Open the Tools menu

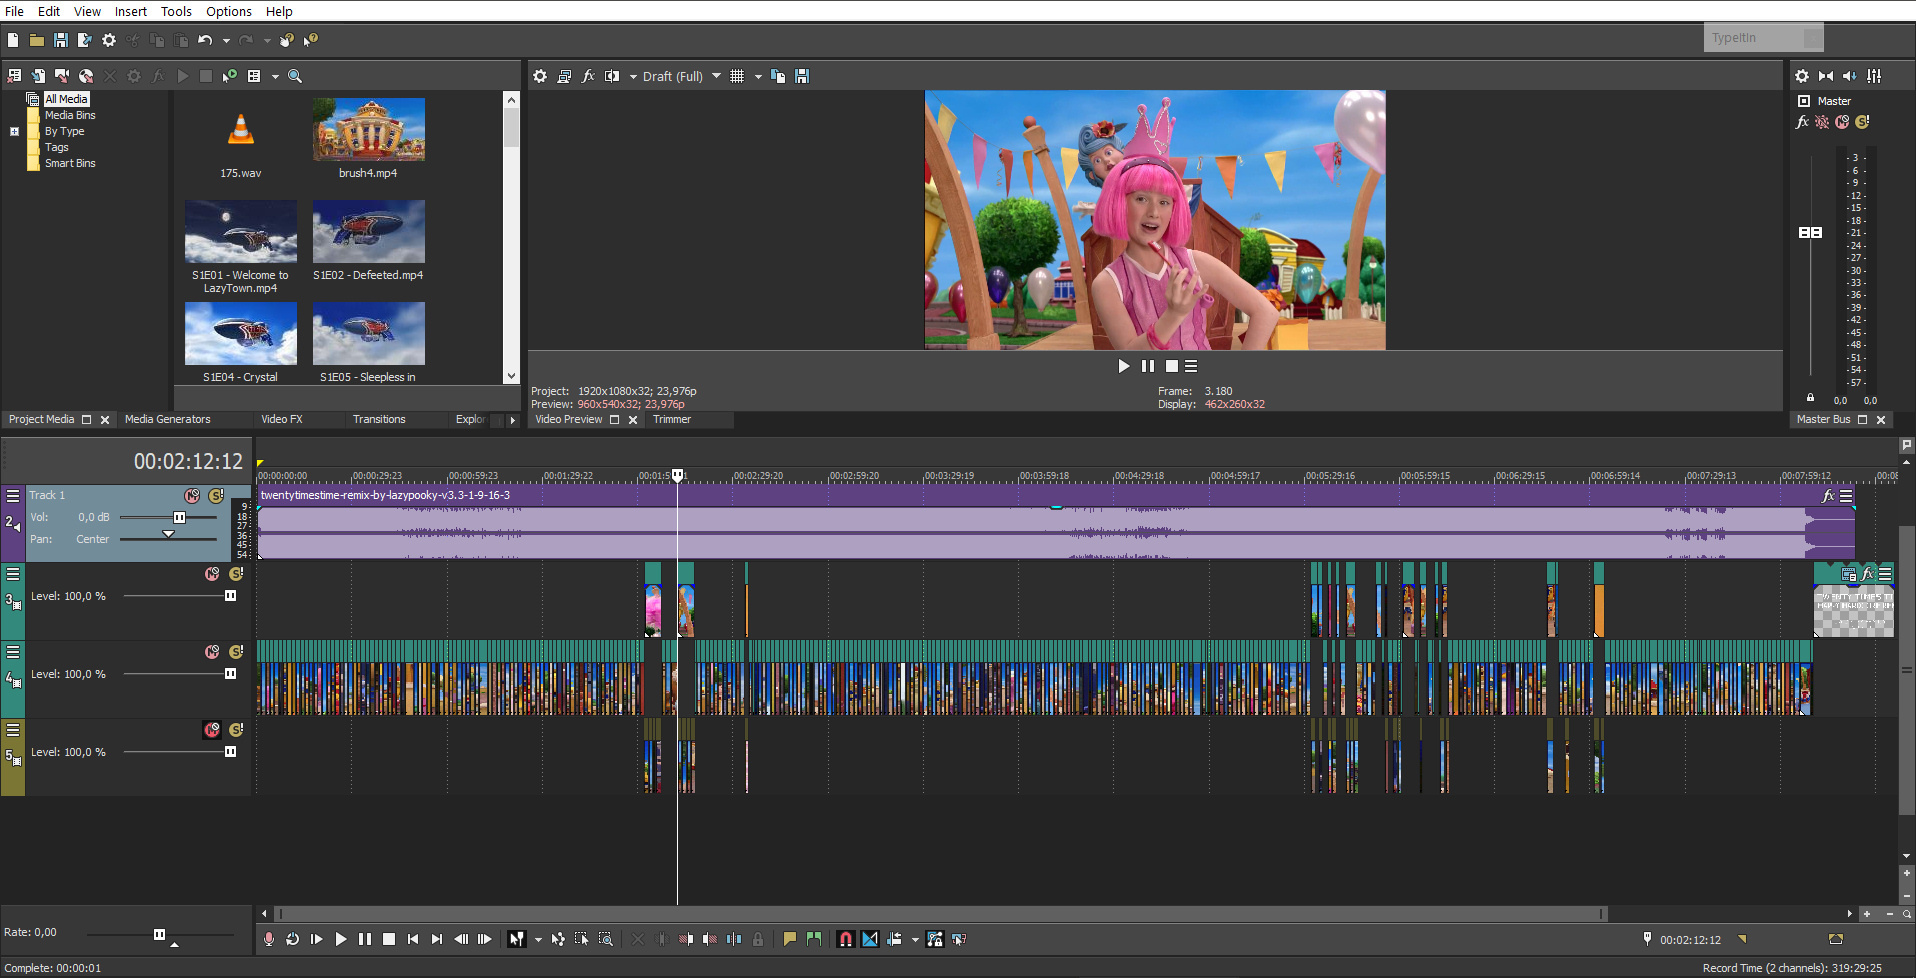tap(176, 11)
